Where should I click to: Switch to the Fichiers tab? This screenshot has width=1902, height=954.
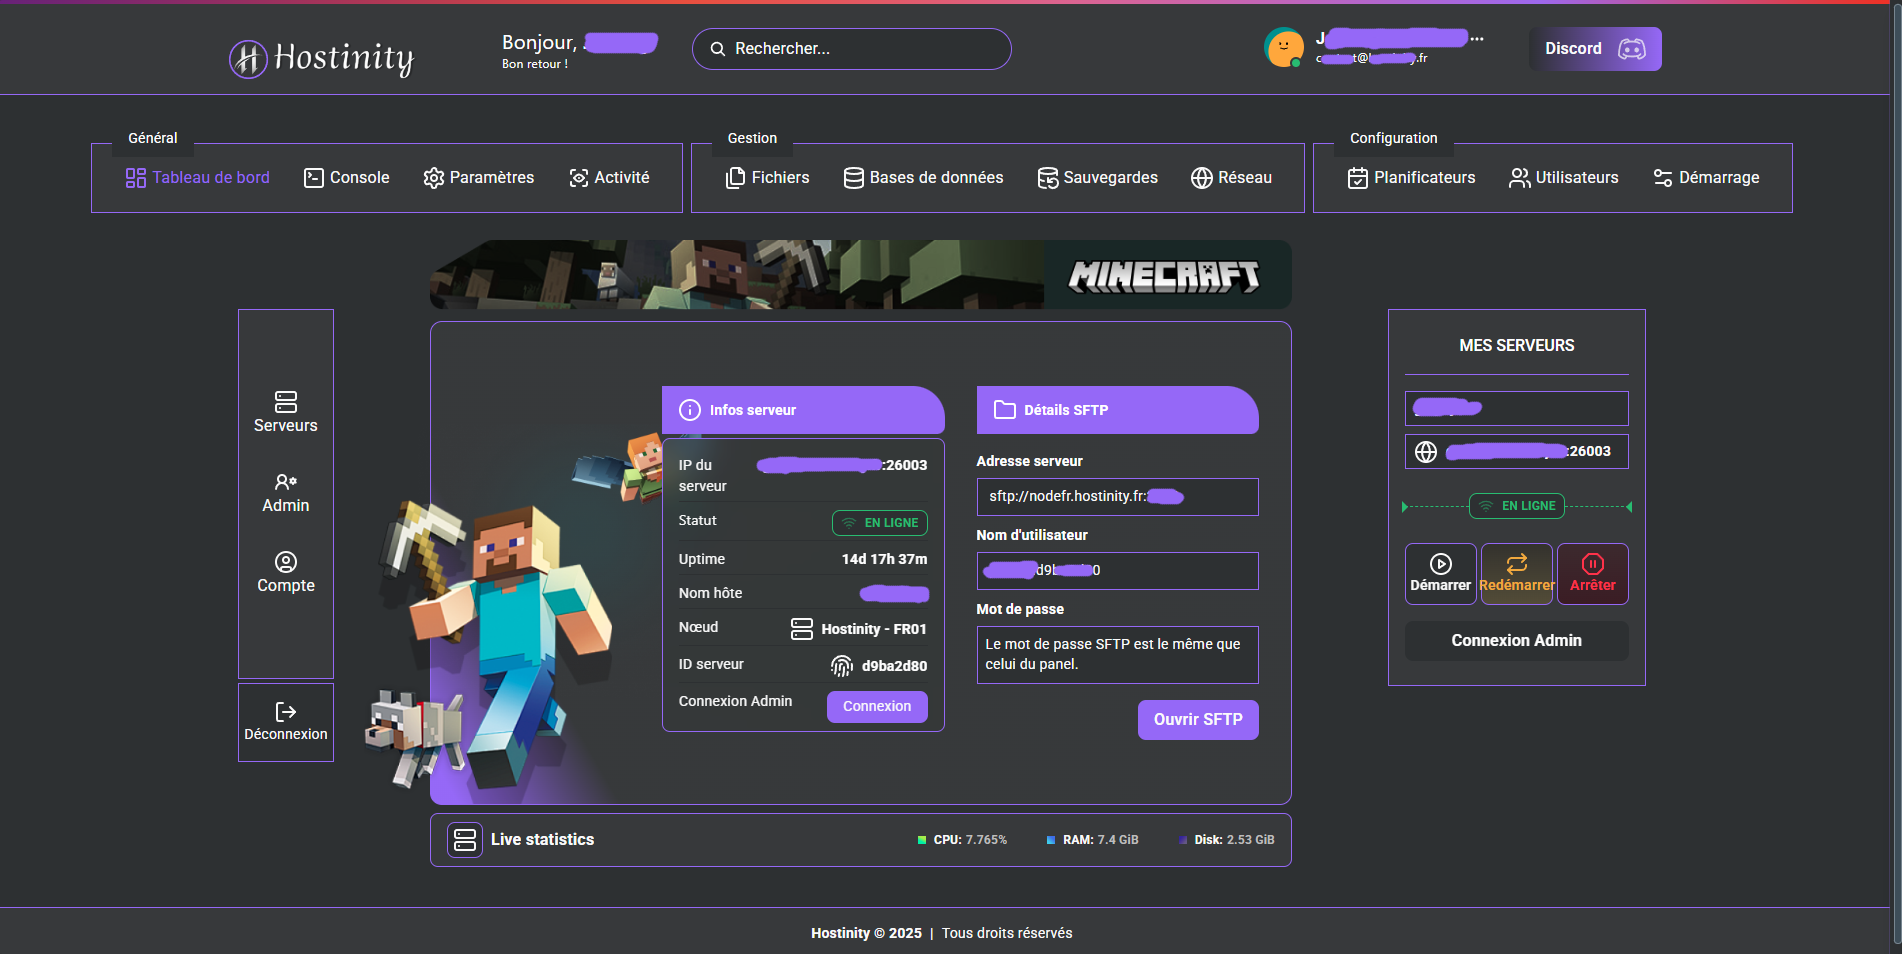(767, 178)
